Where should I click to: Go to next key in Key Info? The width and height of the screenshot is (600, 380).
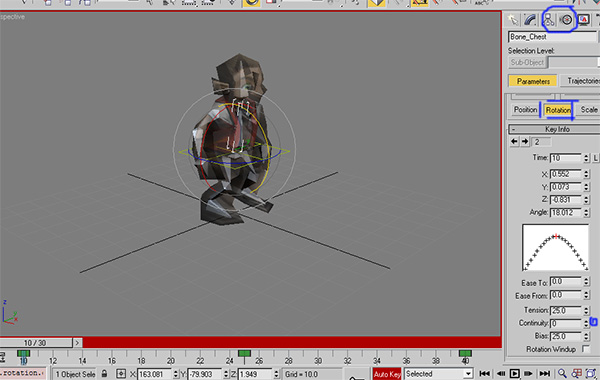(x=525, y=142)
